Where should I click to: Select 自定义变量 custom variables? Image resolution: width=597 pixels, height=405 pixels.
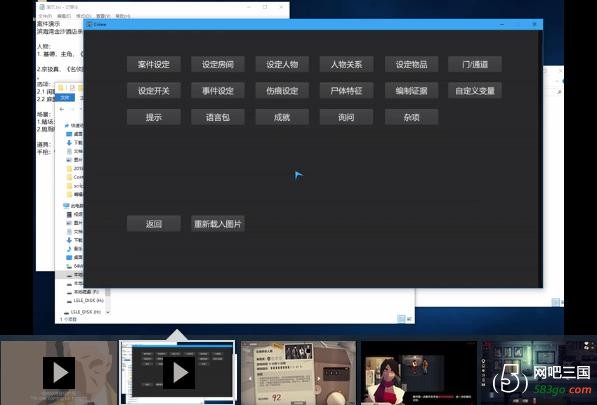click(475, 91)
